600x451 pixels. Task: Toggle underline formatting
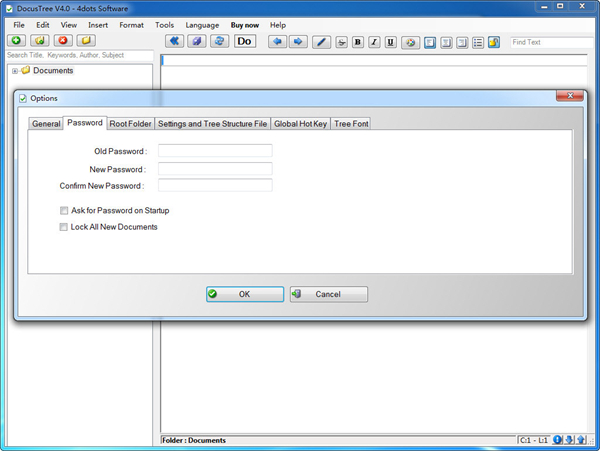pos(390,42)
